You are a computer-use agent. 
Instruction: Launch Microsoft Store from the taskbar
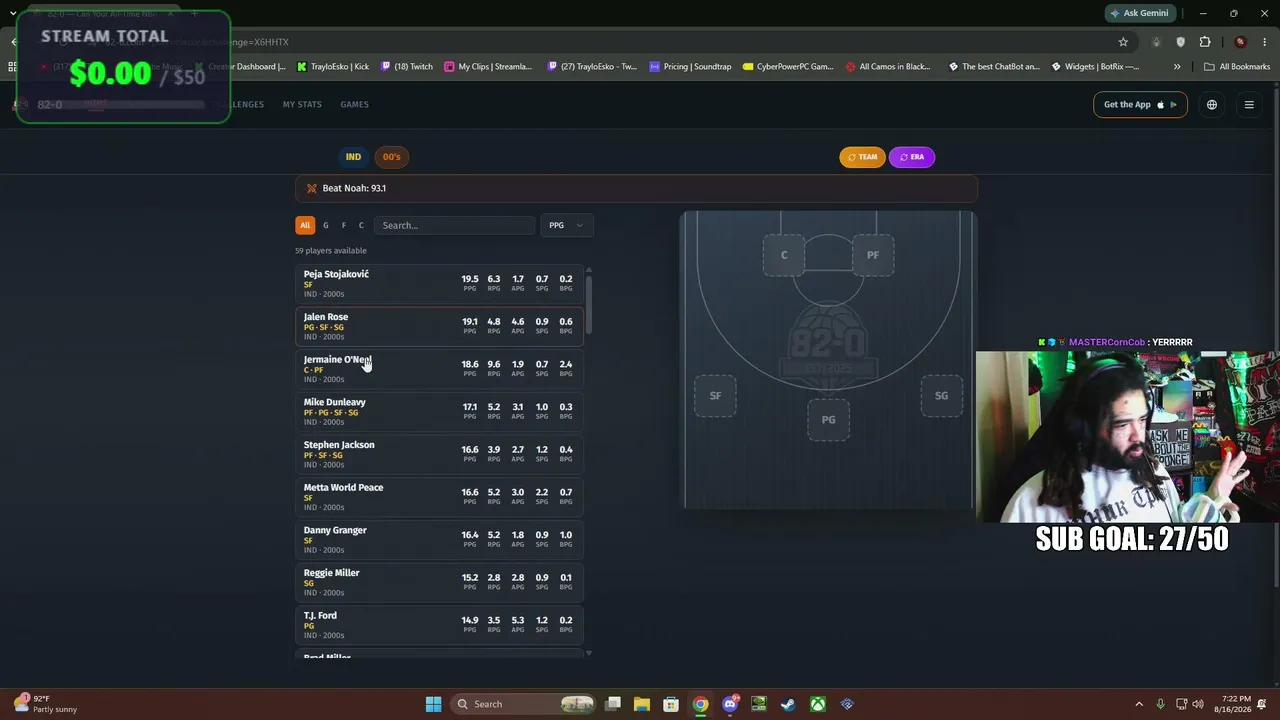[671, 704]
